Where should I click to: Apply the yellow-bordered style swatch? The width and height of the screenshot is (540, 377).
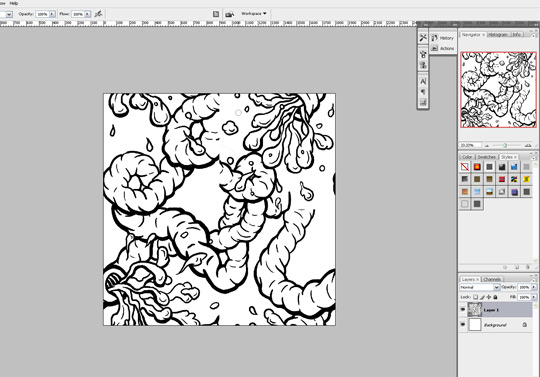(x=527, y=179)
